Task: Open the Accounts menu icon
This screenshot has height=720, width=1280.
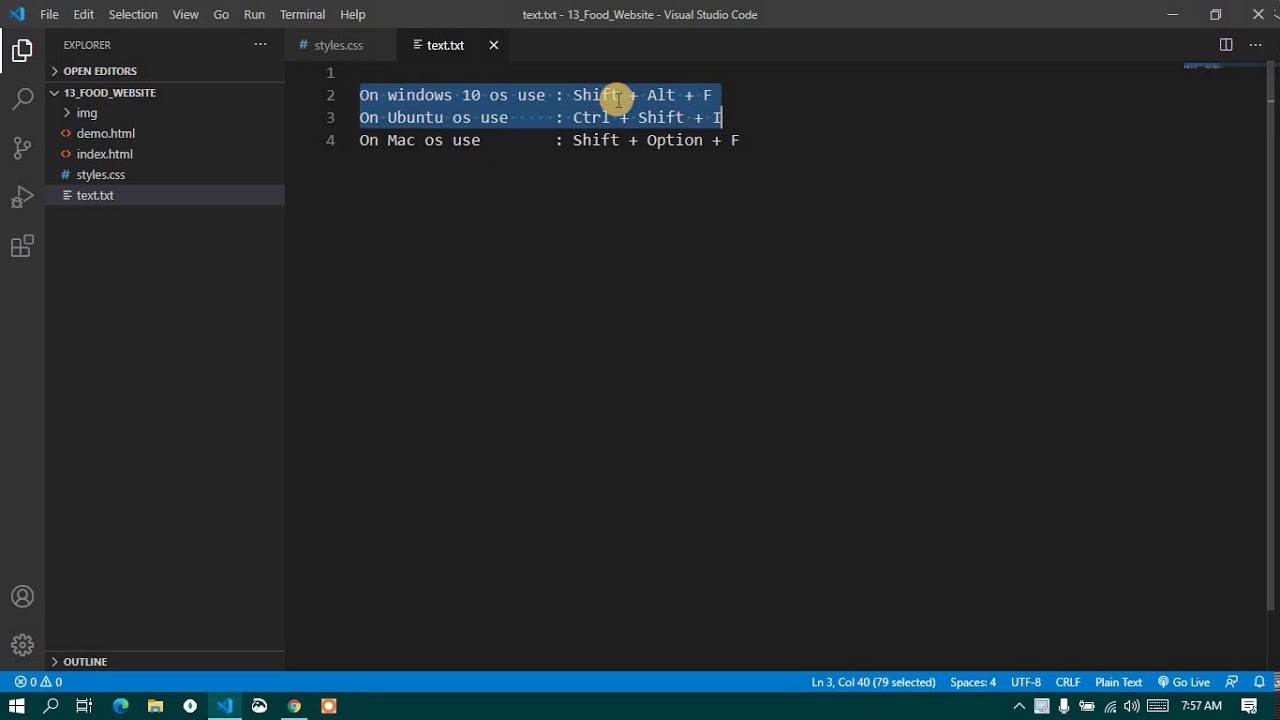Action: [22, 597]
